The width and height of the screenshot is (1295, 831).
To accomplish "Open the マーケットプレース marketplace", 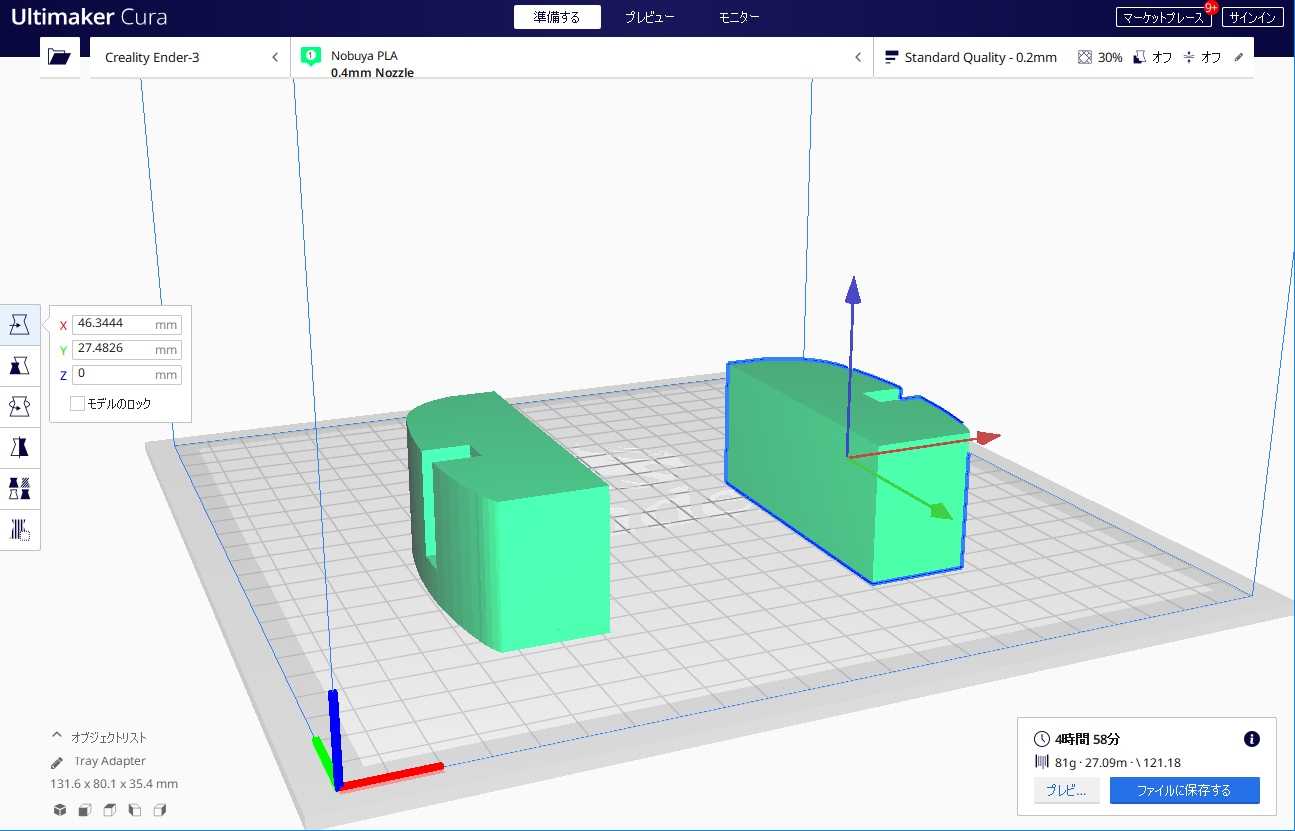I will [1162, 17].
